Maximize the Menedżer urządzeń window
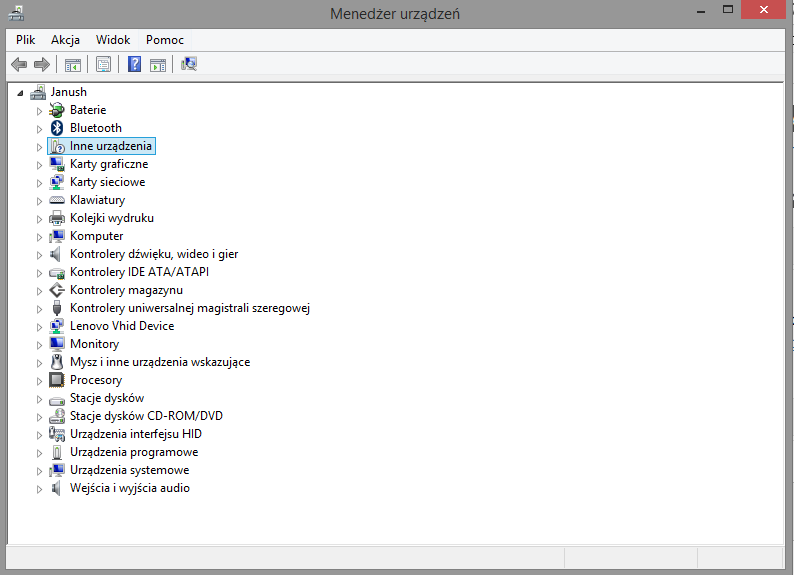The width and height of the screenshot is (794, 575). (x=728, y=10)
